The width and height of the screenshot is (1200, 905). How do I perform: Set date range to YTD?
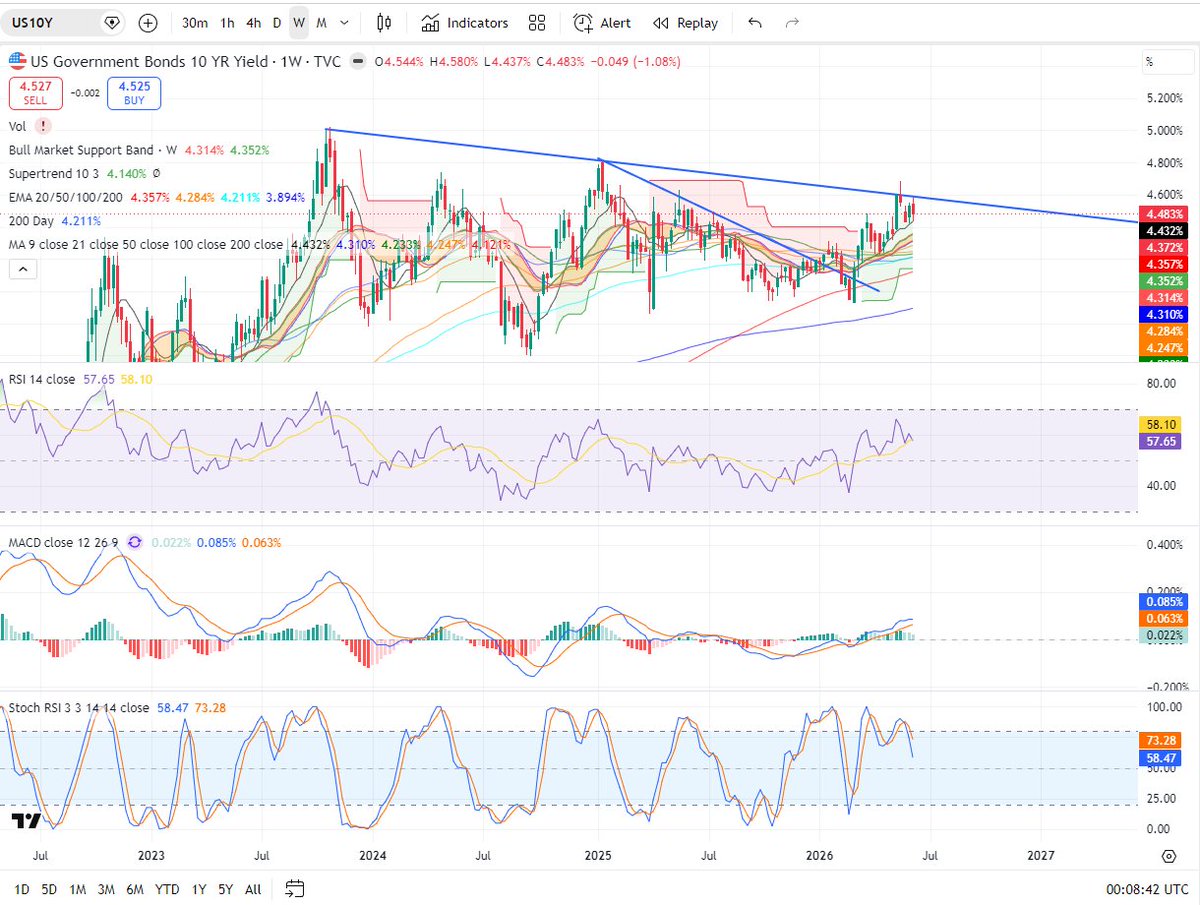[x=168, y=889]
